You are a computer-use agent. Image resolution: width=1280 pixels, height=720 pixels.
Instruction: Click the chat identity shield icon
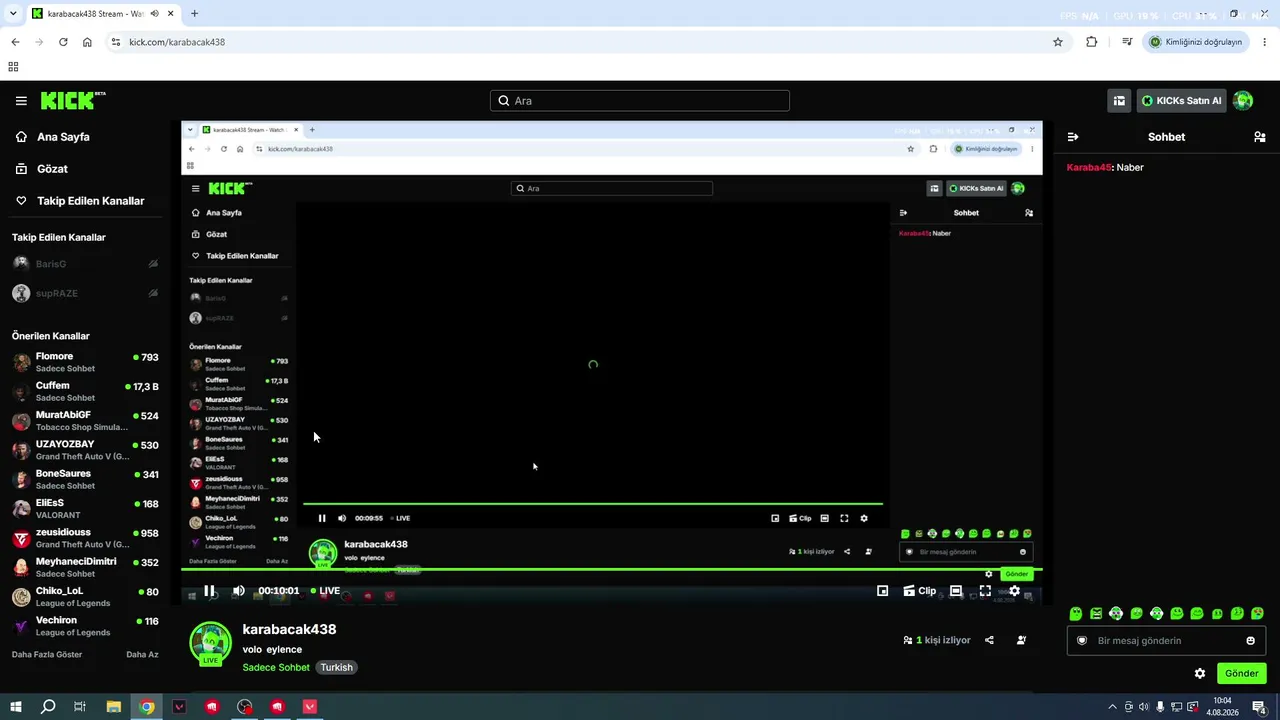[1081, 641]
